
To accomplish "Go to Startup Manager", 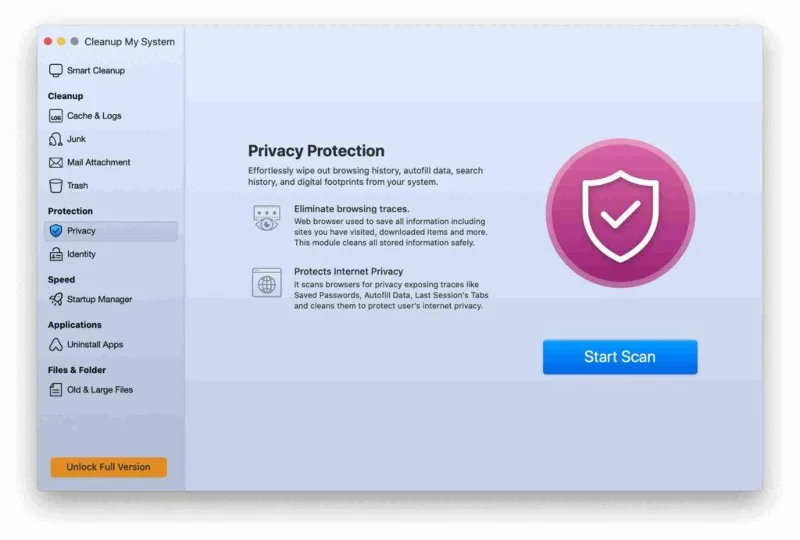I will coord(99,299).
